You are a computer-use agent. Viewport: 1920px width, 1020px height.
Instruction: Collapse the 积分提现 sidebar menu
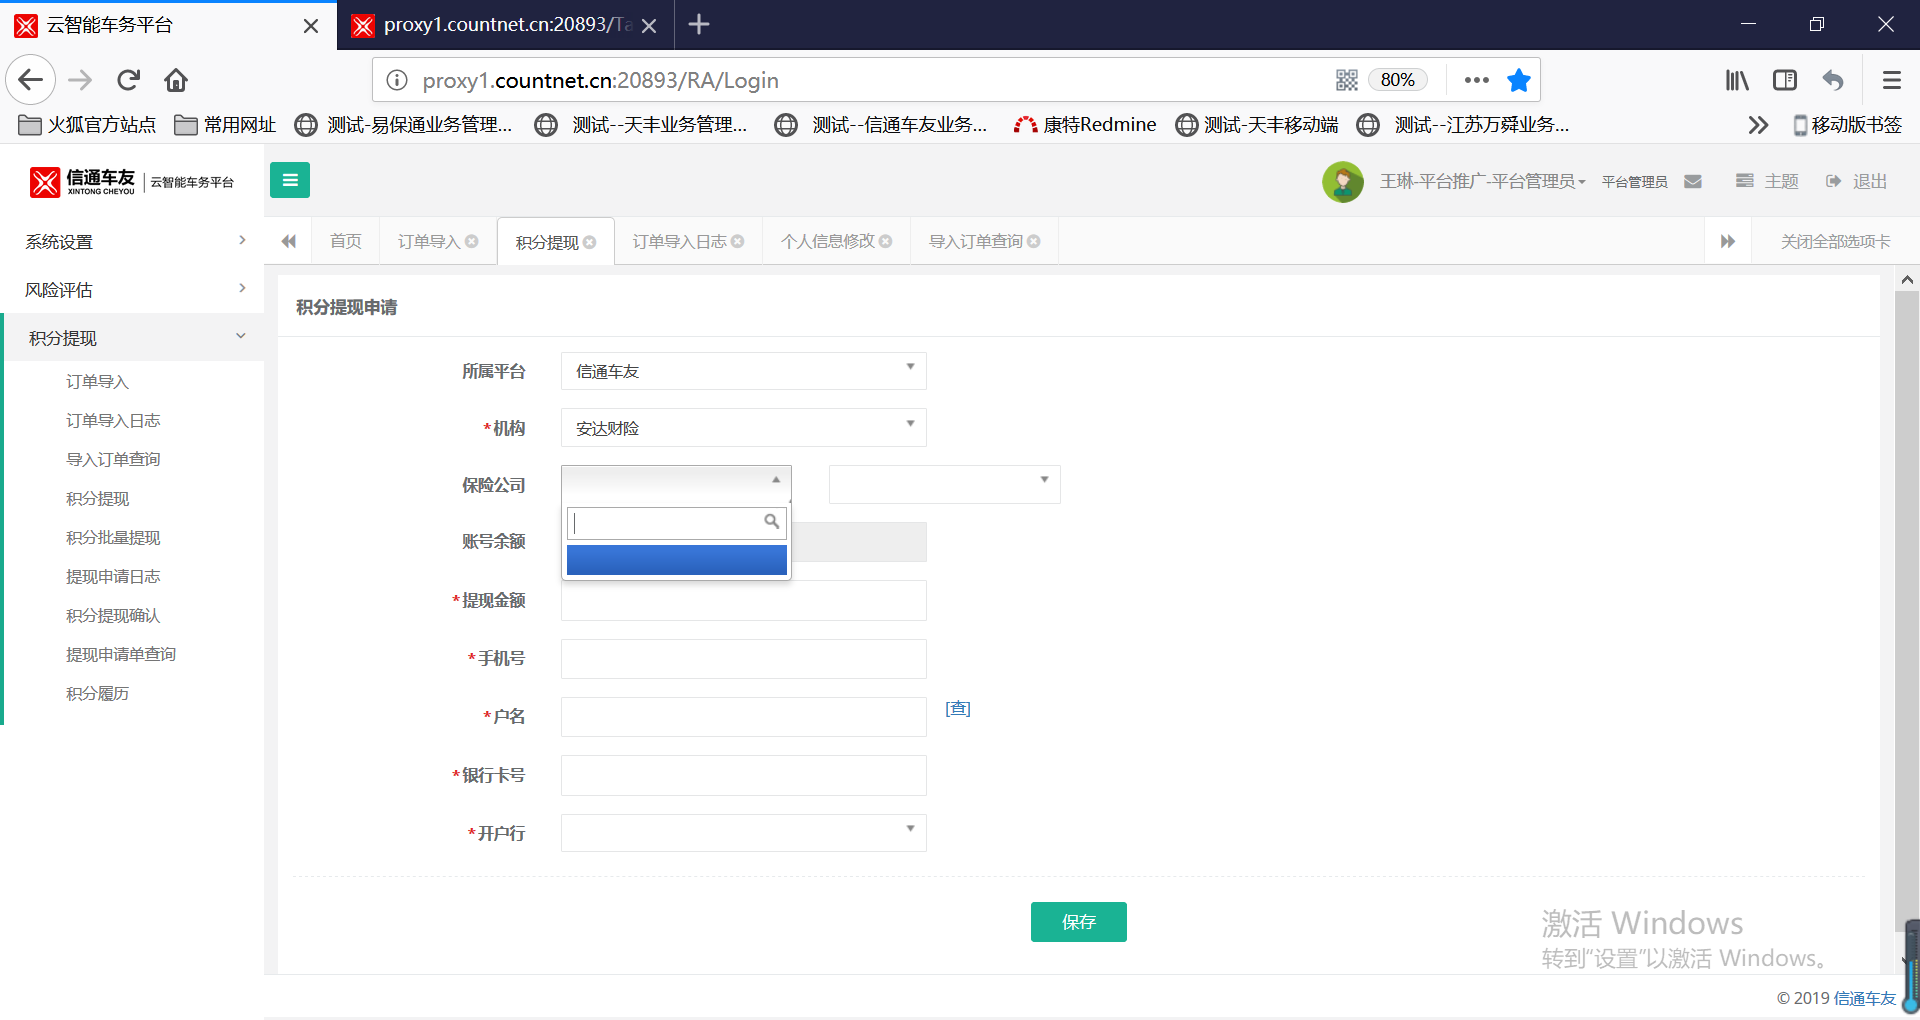132,338
